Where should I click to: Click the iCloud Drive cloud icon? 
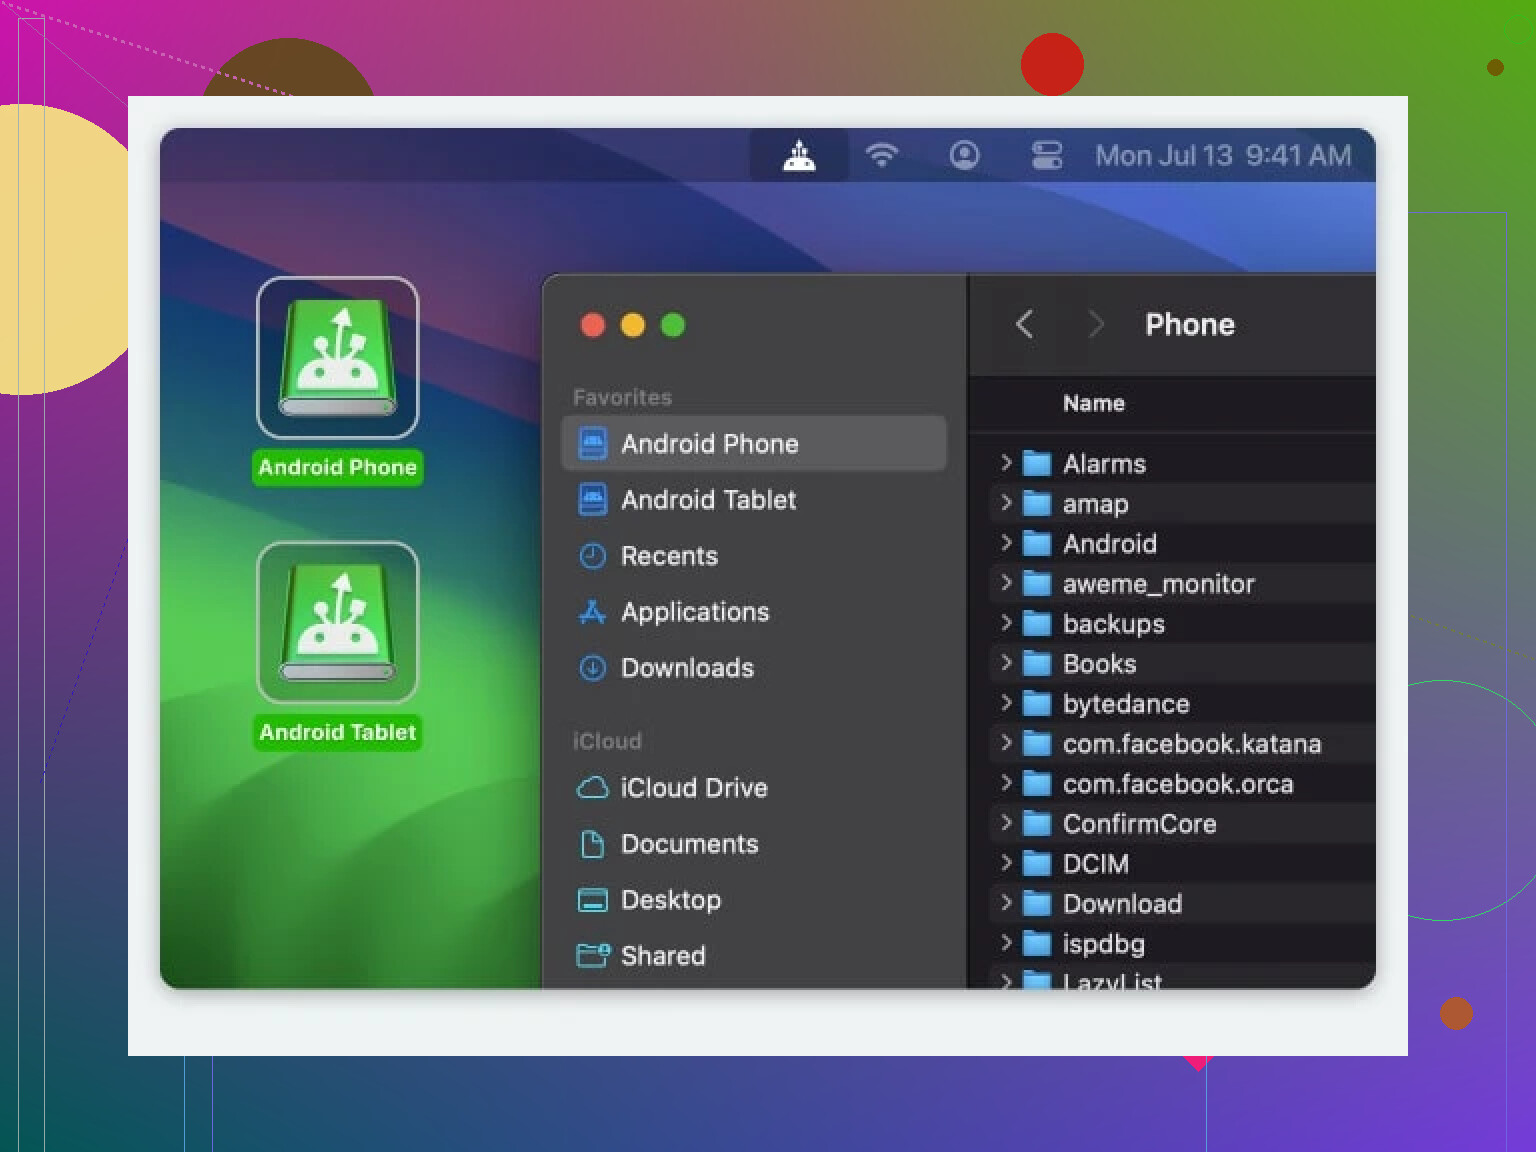(593, 787)
